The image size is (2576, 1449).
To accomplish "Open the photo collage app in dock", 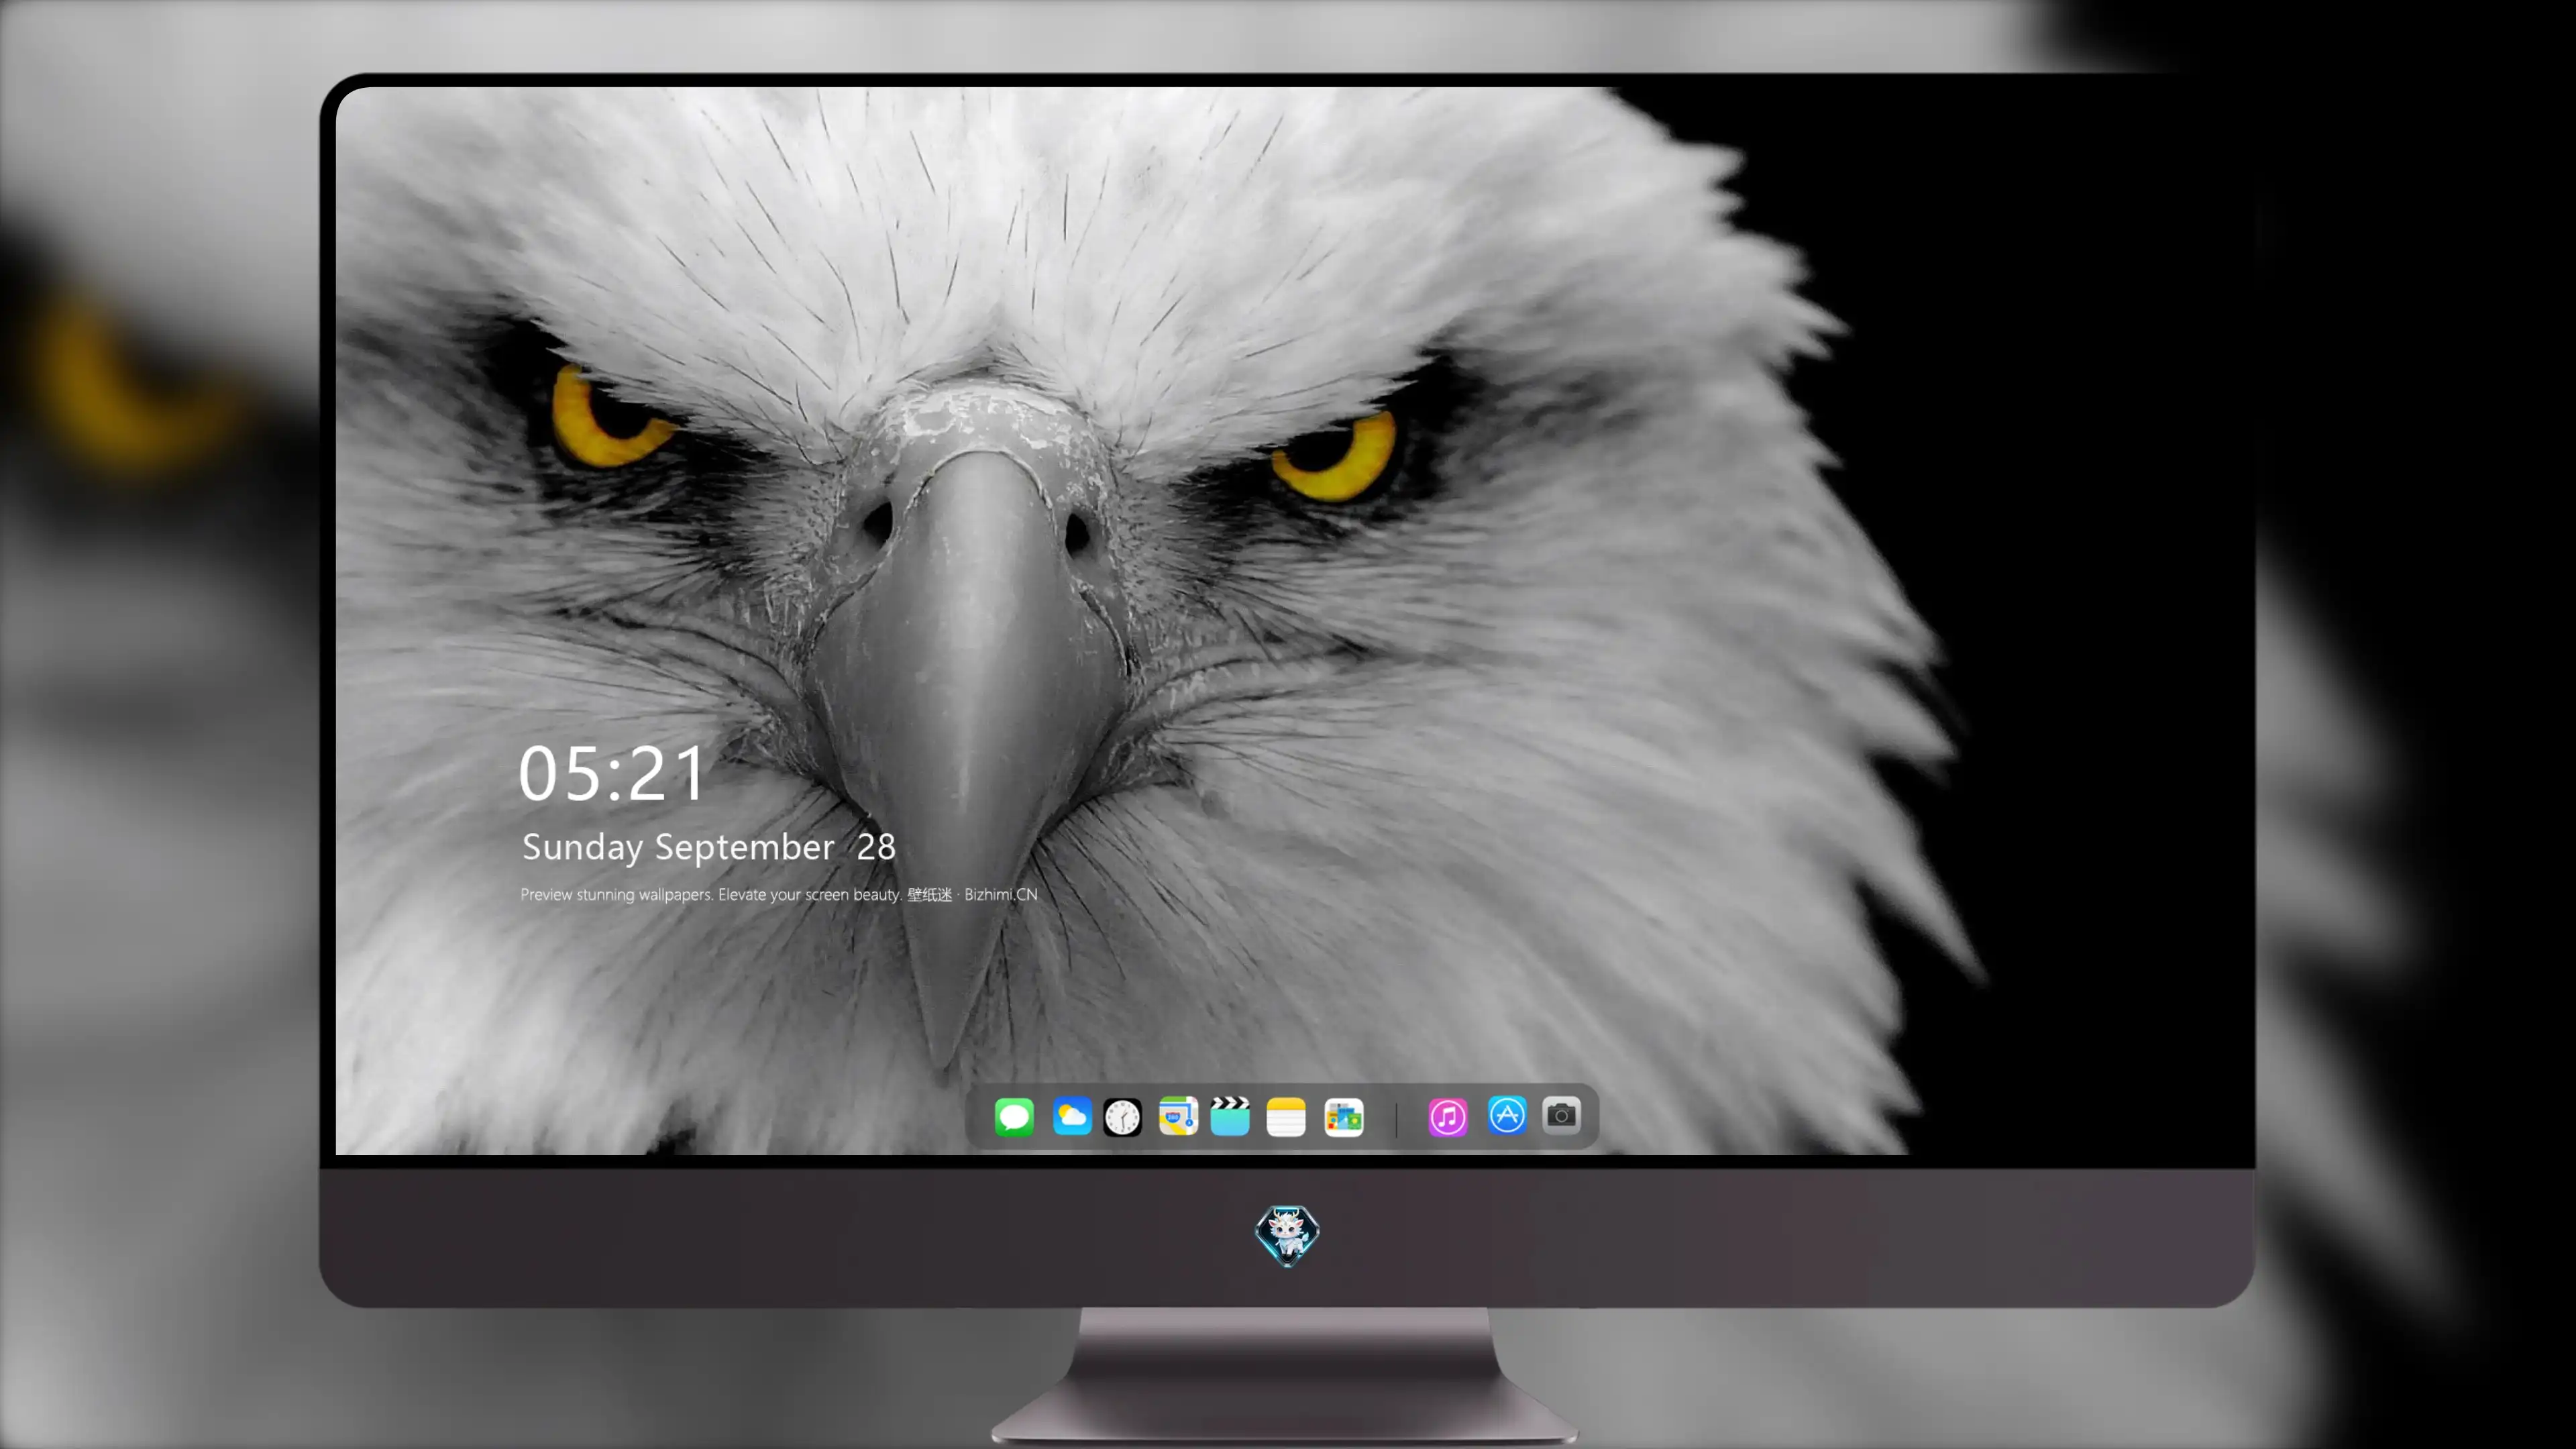I will (1344, 1118).
